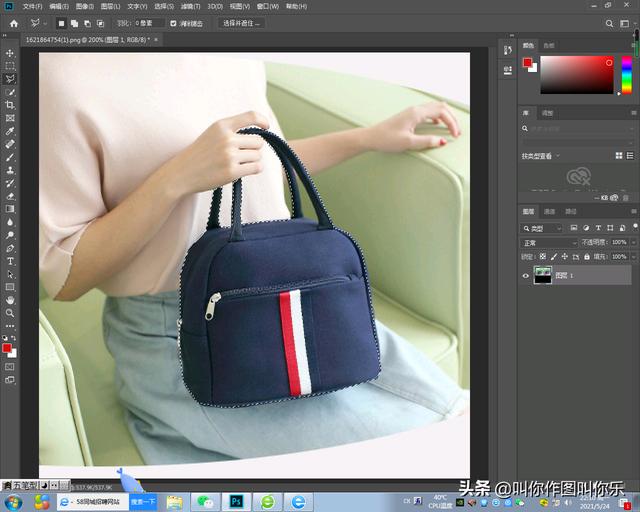Select the Move tool
Viewport: 640px width, 512px height.
tap(10, 53)
